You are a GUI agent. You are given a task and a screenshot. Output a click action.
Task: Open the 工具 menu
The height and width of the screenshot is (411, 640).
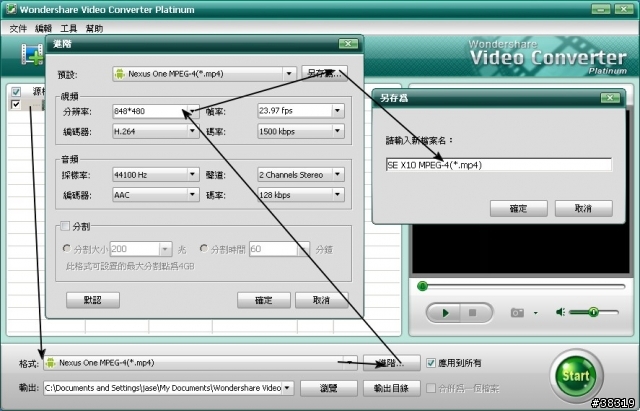[69, 29]
